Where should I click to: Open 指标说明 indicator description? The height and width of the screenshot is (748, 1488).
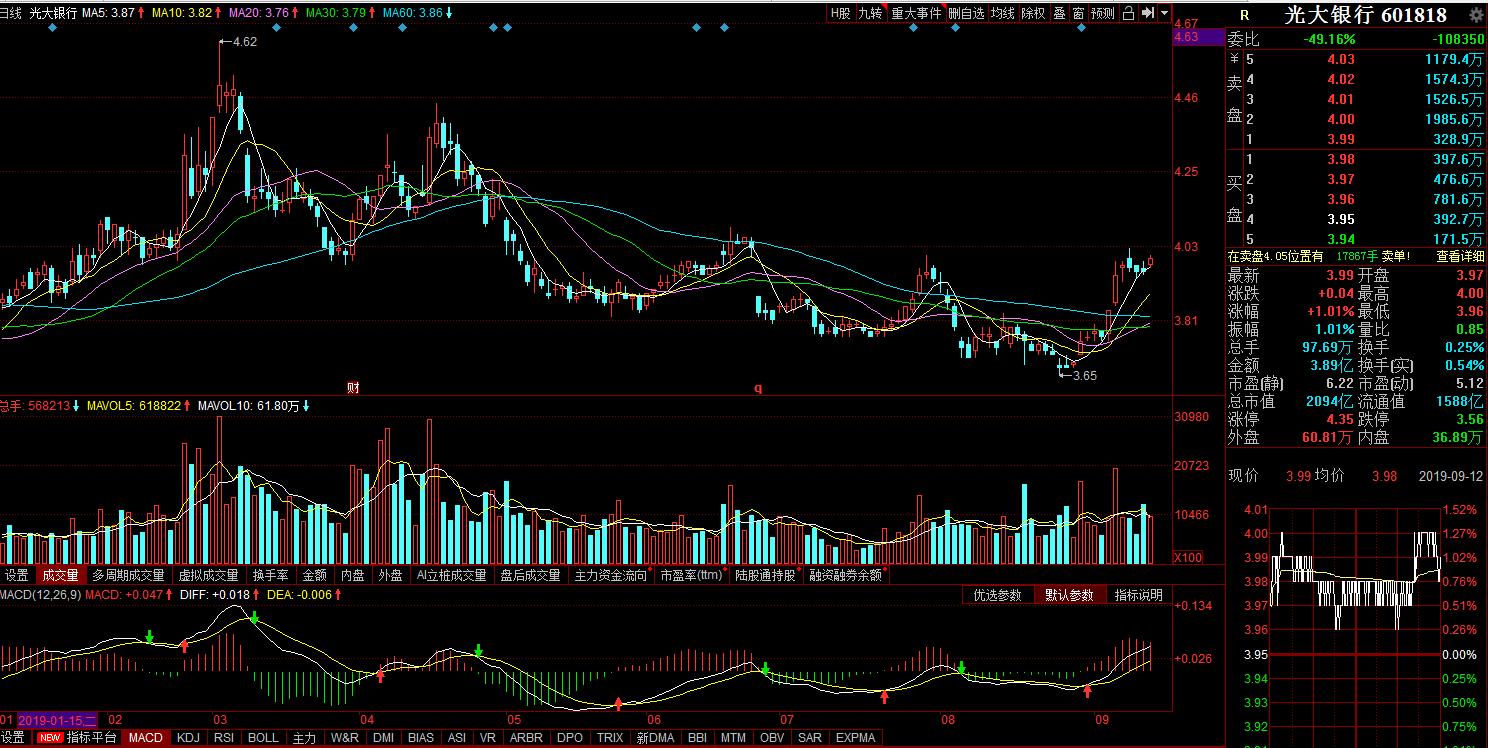pos(1139,595)
